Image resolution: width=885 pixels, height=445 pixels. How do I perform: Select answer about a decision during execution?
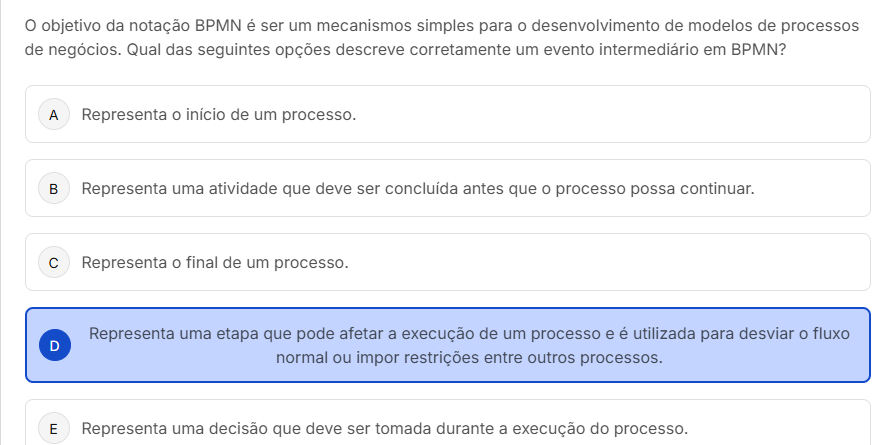384,429
